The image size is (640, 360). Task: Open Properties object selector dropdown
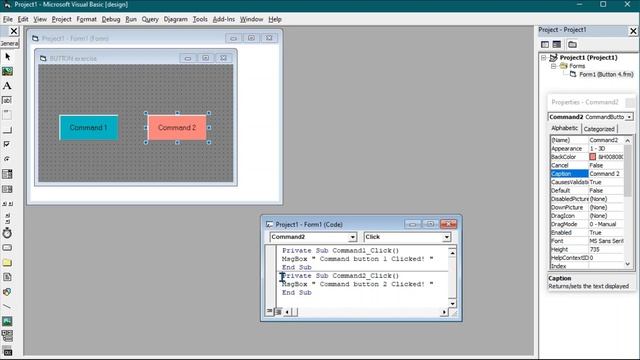pyautogui.click(x=629, y=117)
